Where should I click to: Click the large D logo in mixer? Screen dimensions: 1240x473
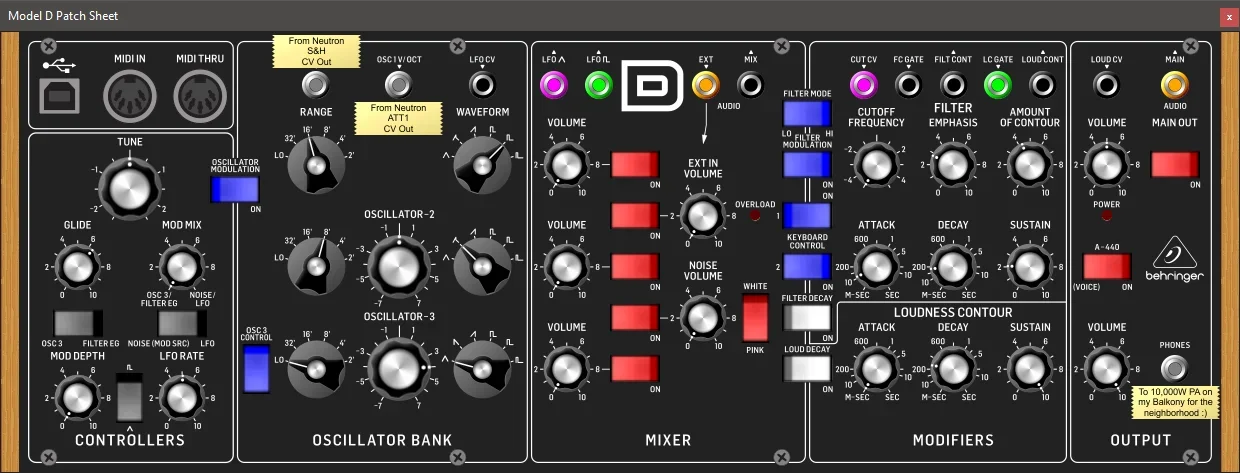pyautogui.click(x=651, y=87)
